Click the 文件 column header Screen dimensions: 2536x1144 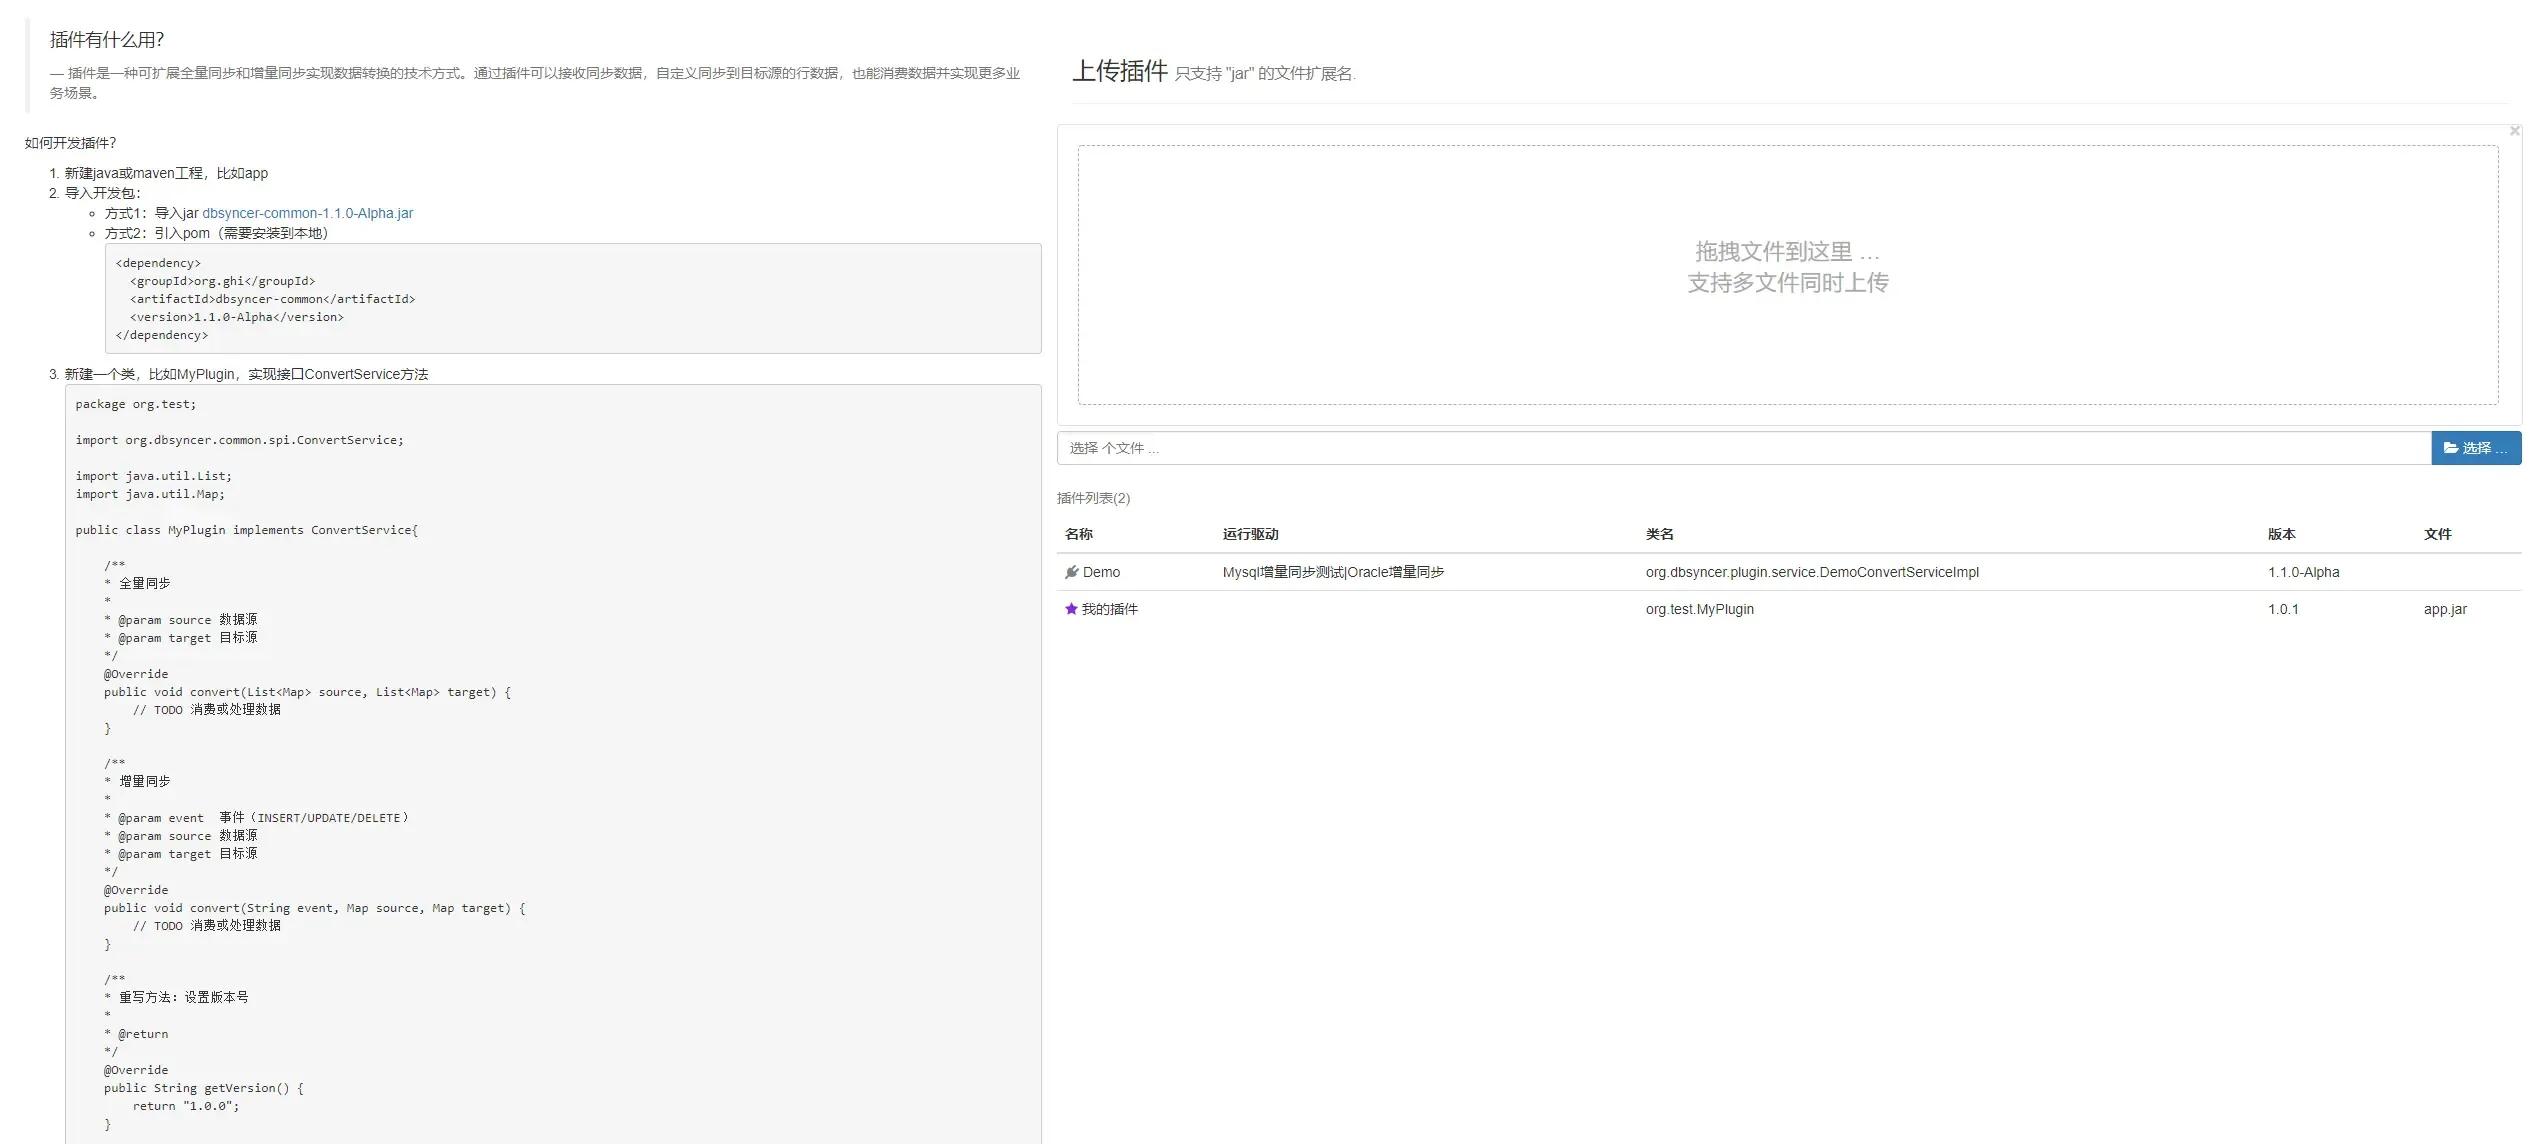pos(2437,534)
